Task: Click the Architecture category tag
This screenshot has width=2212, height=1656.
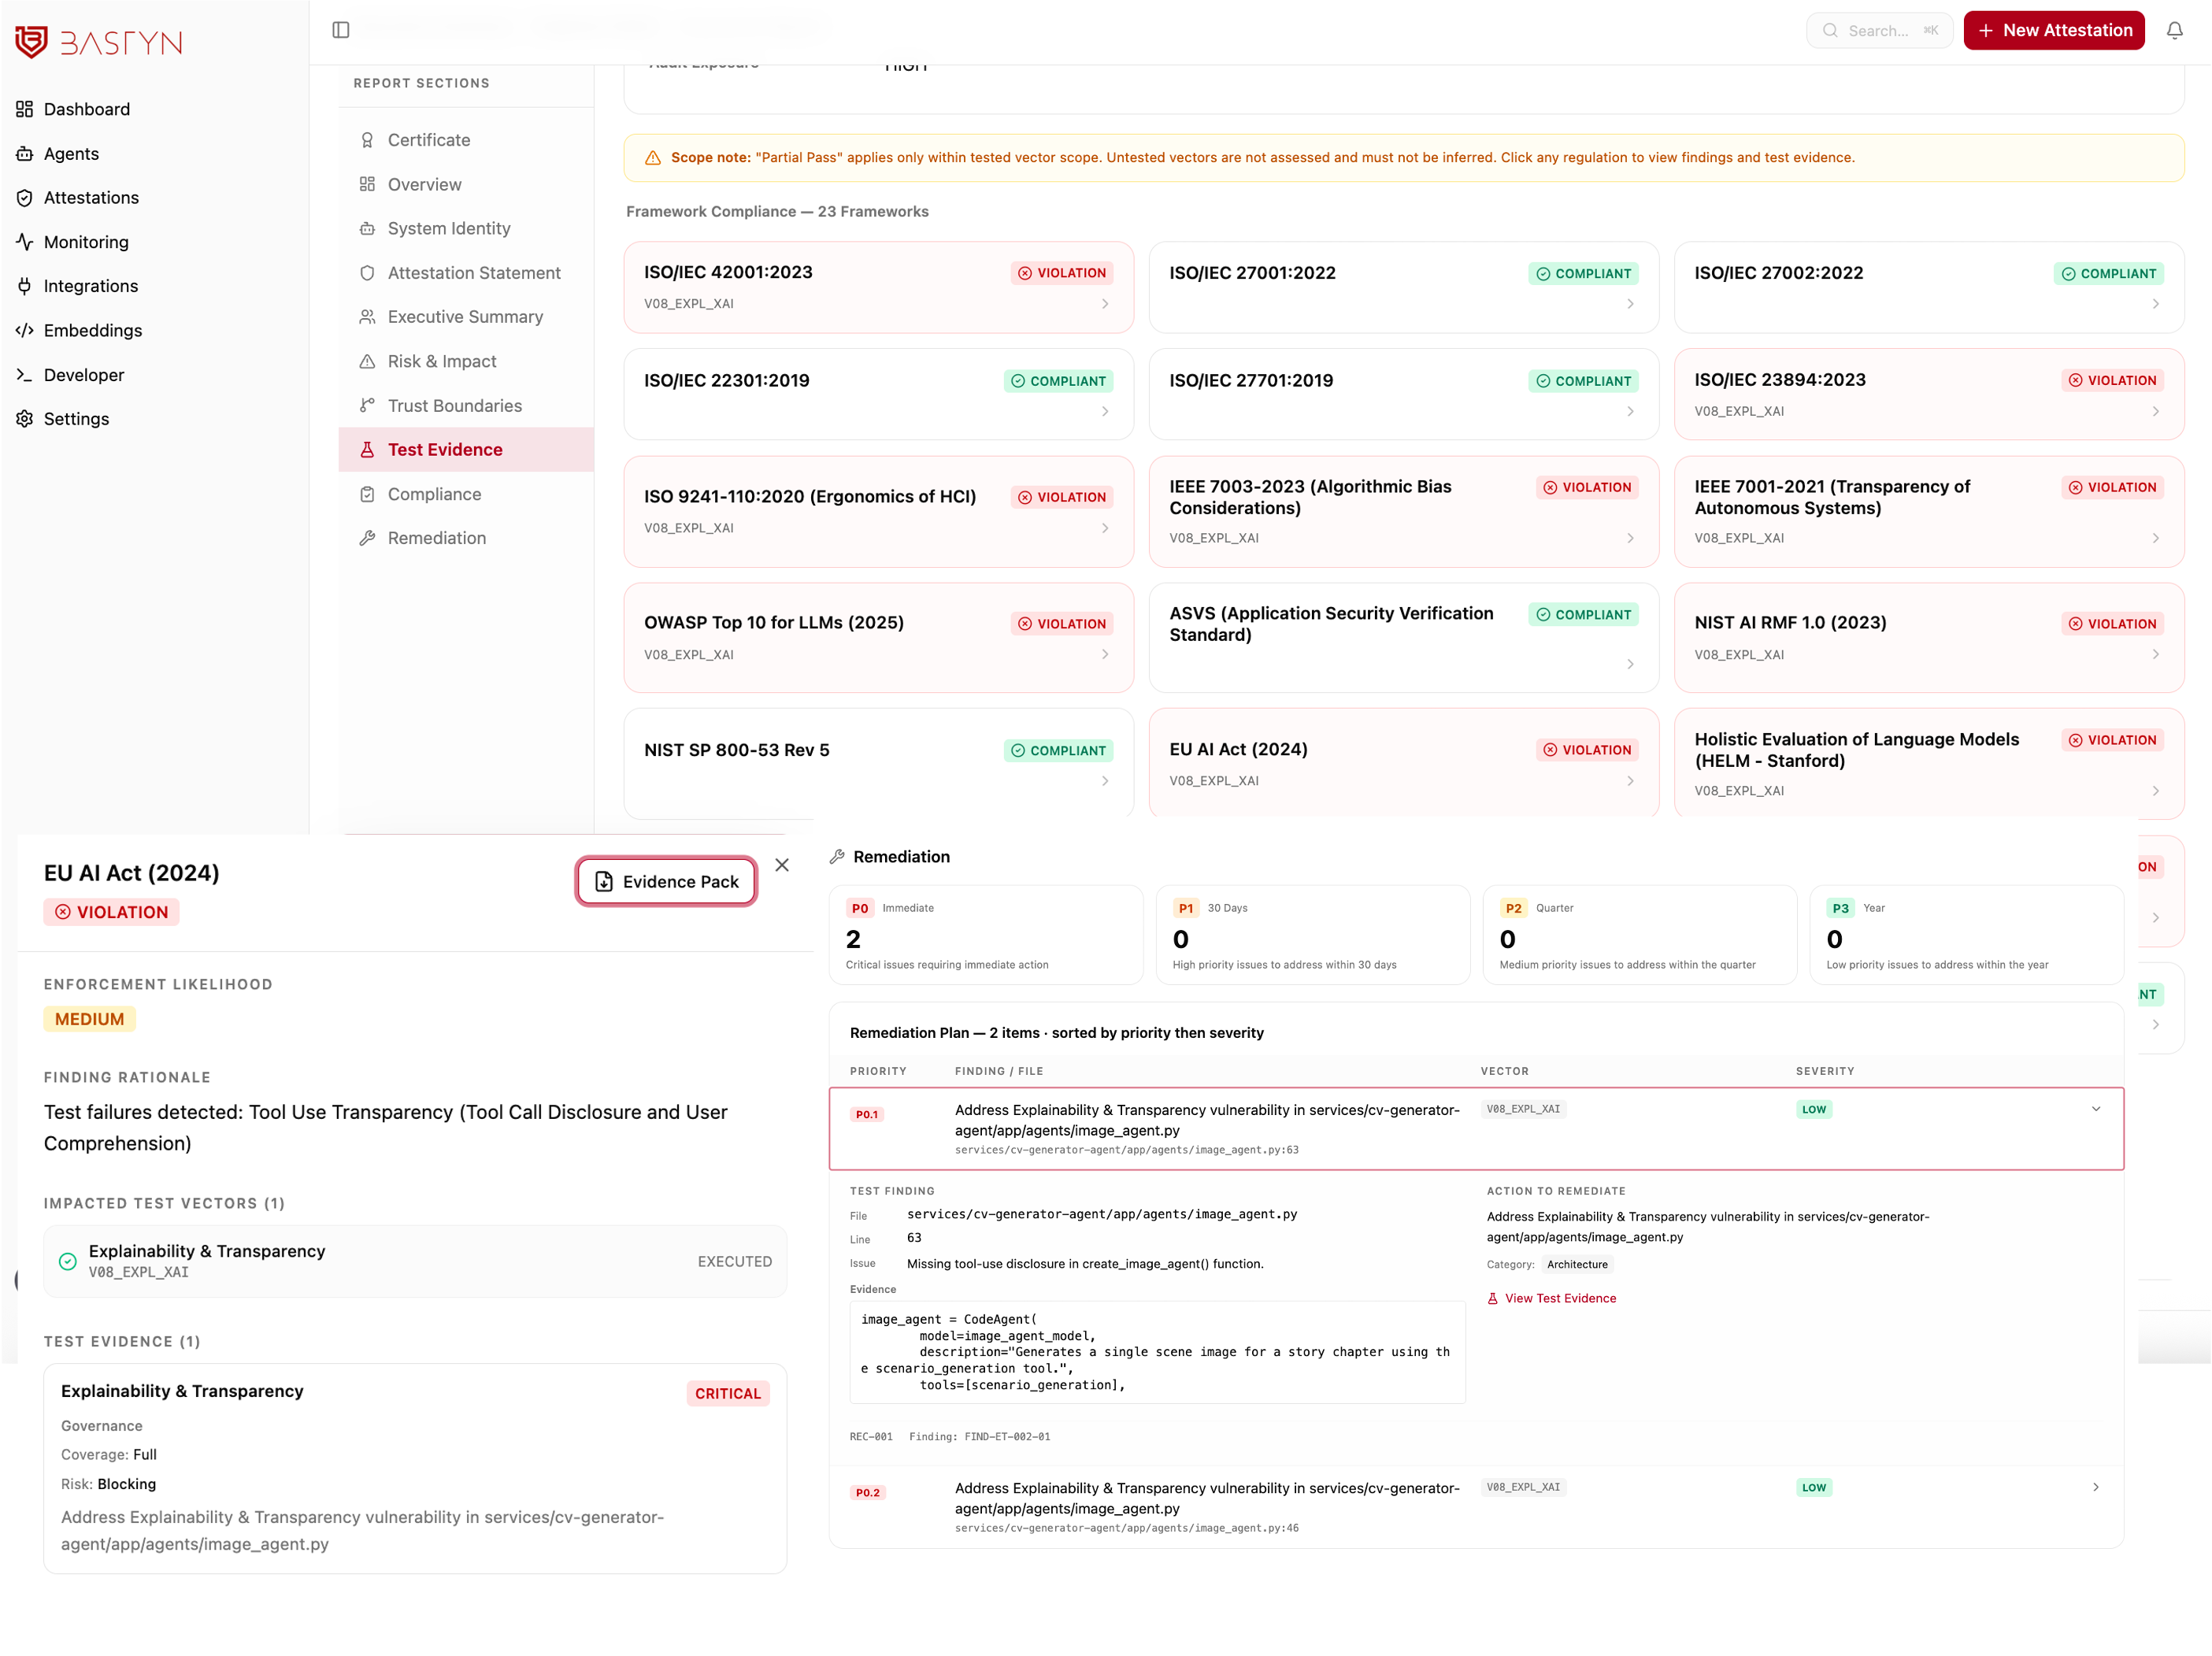Action: tap(1577, 1264)
